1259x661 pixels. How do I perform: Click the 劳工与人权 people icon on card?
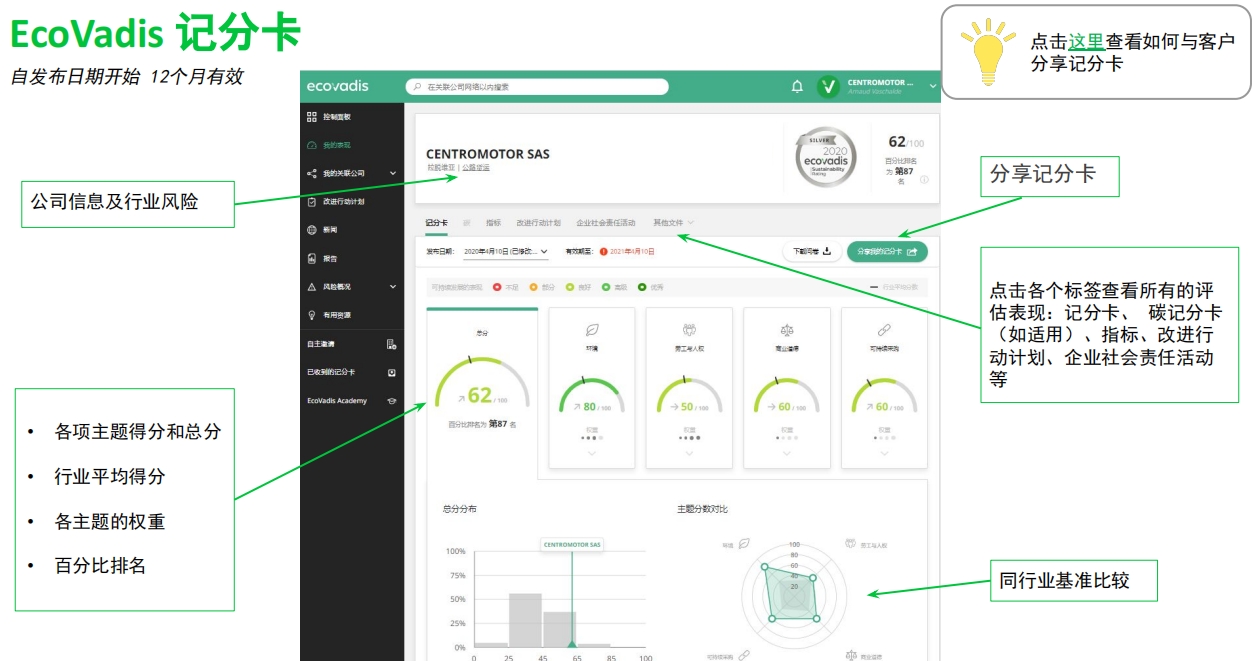(x=688, y=329)
